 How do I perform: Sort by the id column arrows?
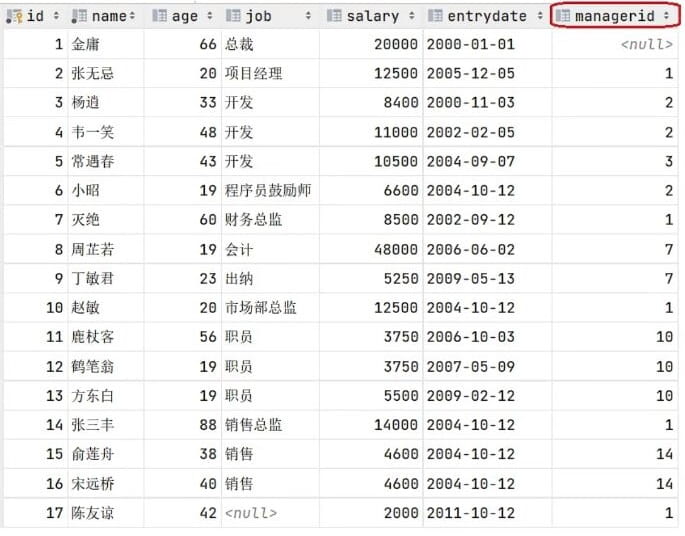coord(56,16)
